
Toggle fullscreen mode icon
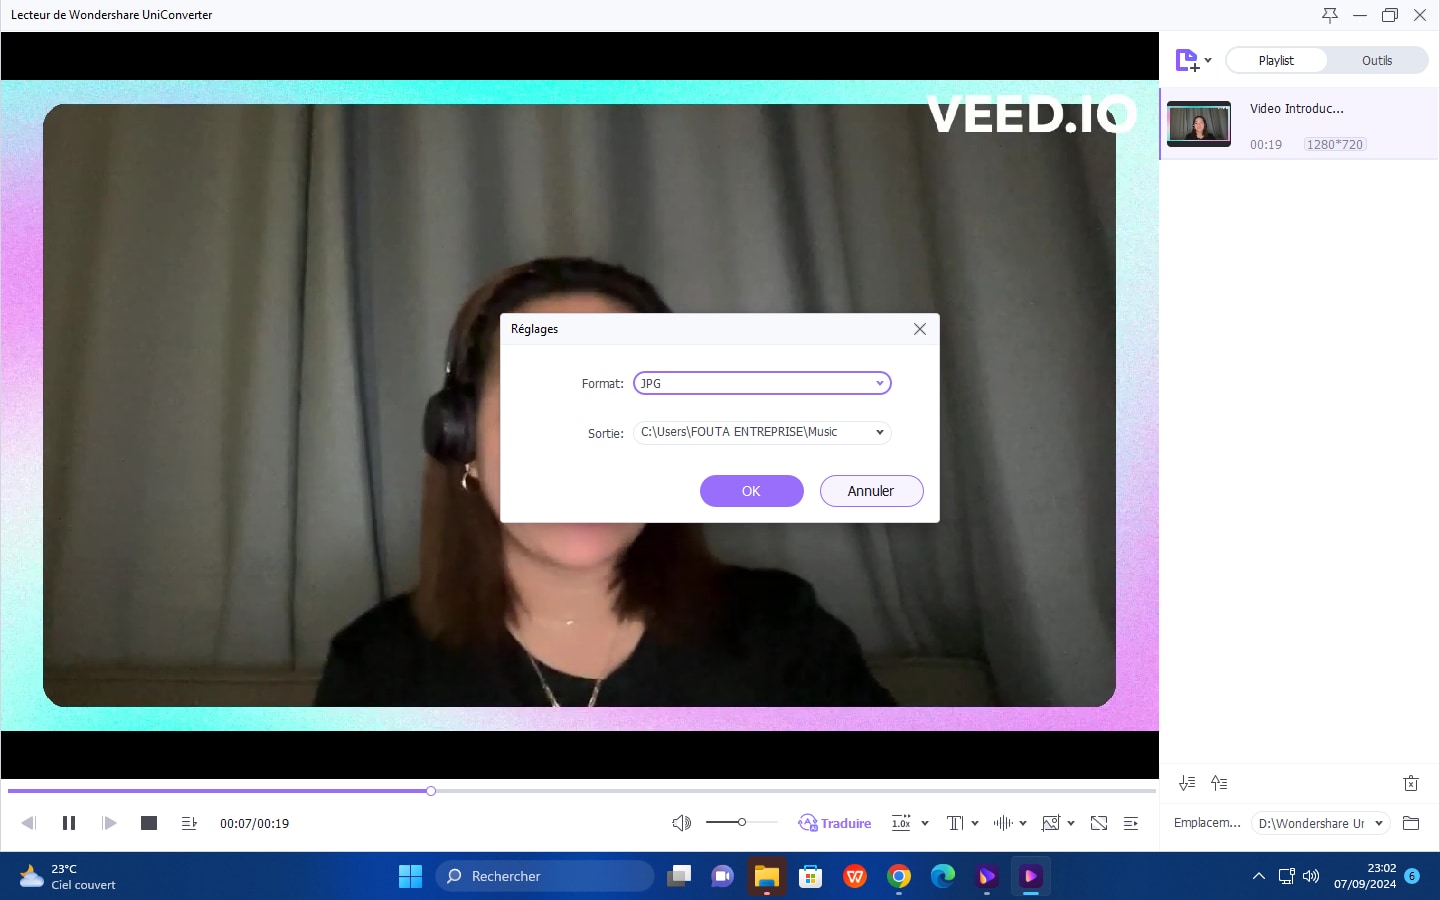[x=1099, y=823]
